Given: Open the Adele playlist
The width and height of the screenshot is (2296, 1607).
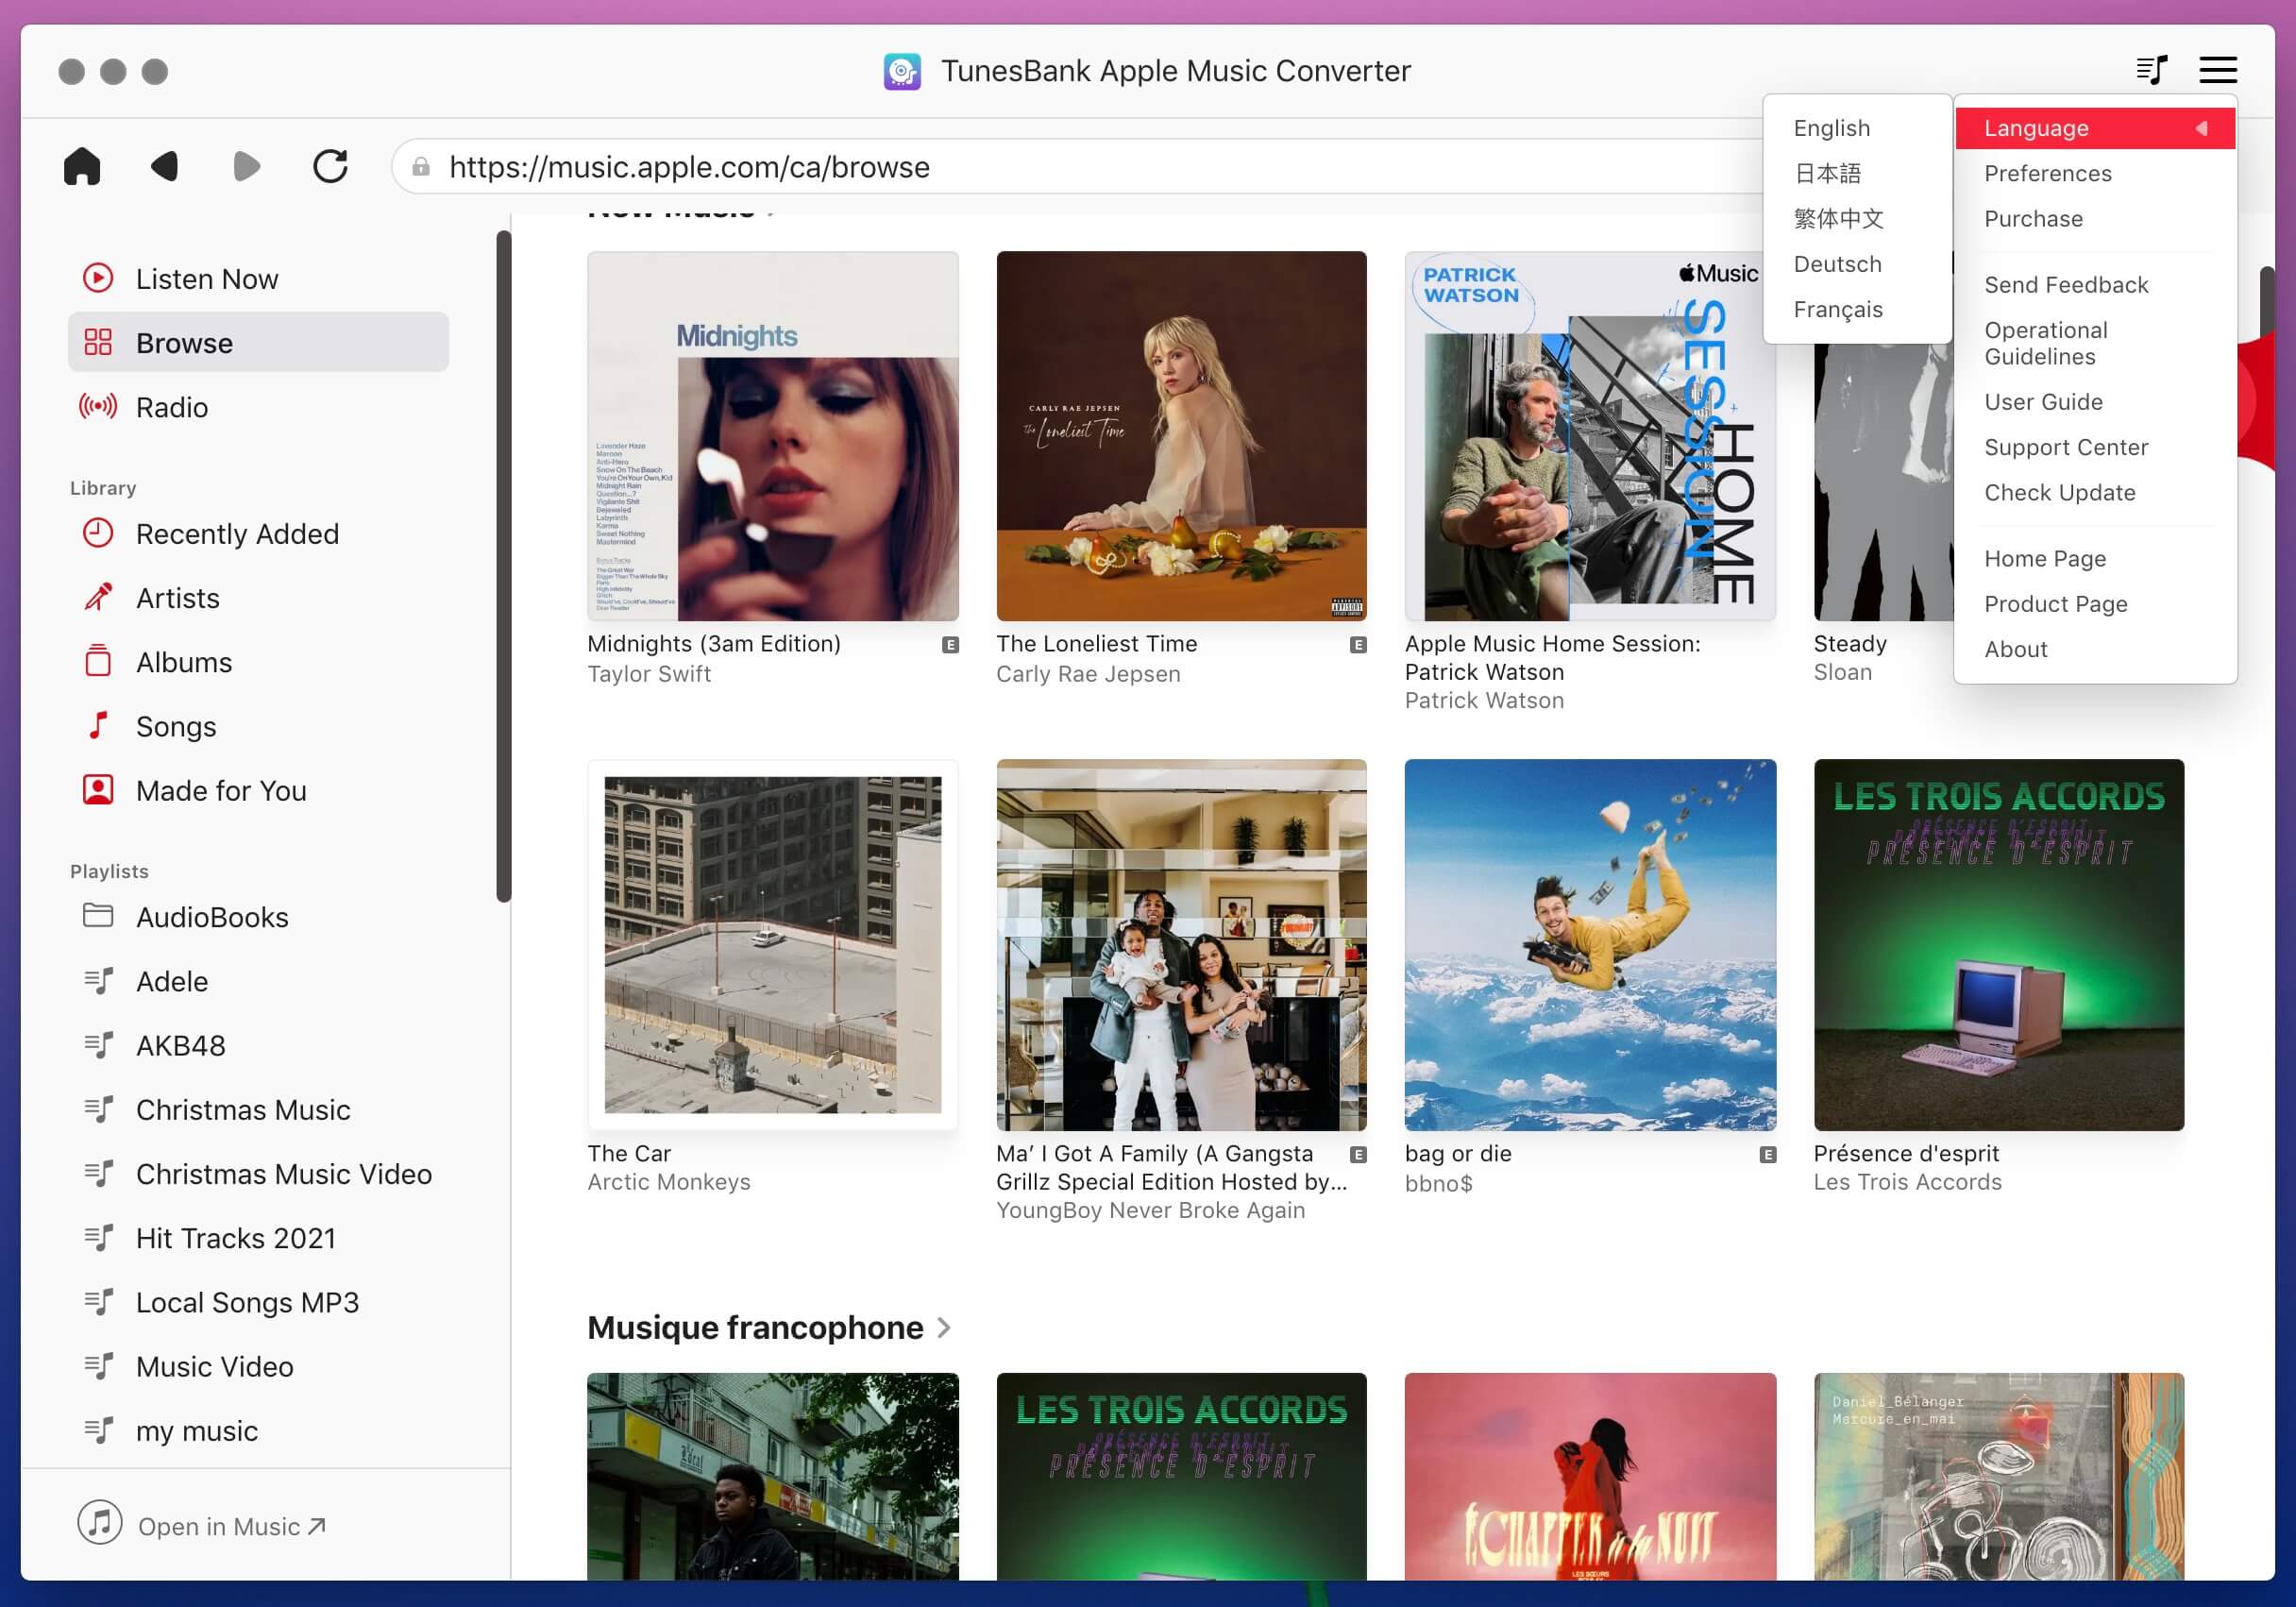Looking at the screenshot, I should coord(258,981).
